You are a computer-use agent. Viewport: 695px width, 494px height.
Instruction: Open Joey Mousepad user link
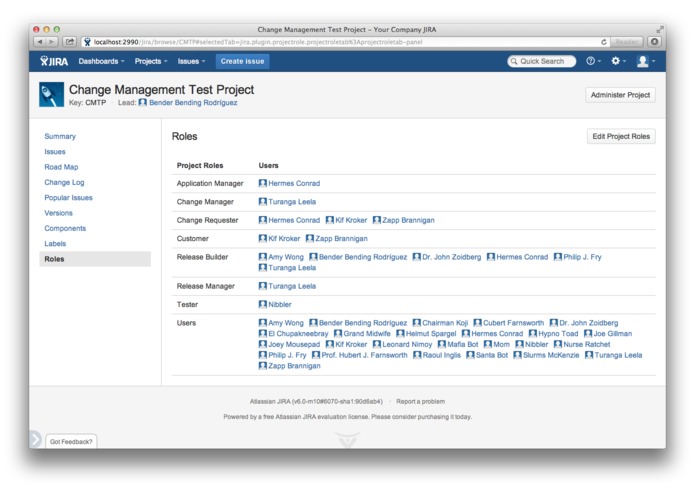[294, 344]
